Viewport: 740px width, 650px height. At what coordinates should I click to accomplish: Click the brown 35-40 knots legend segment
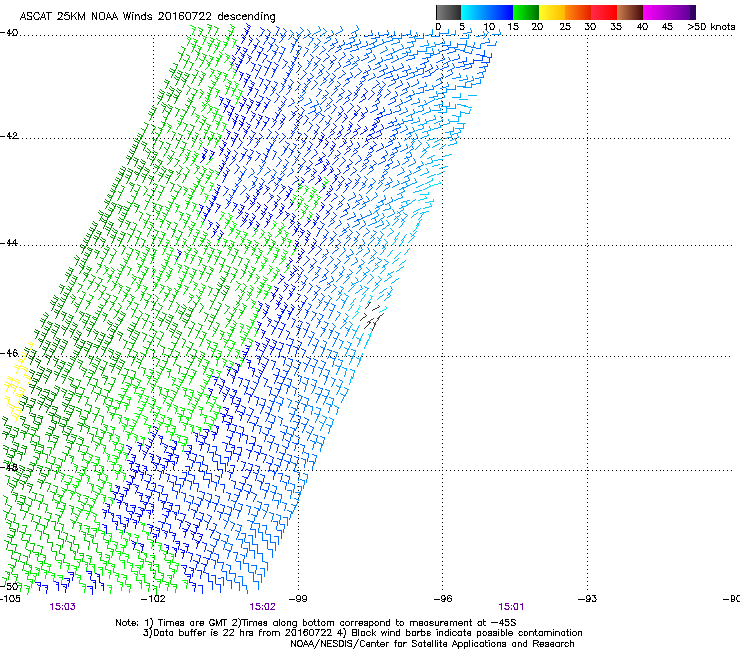pyautogui.click(x=630, y=12)
